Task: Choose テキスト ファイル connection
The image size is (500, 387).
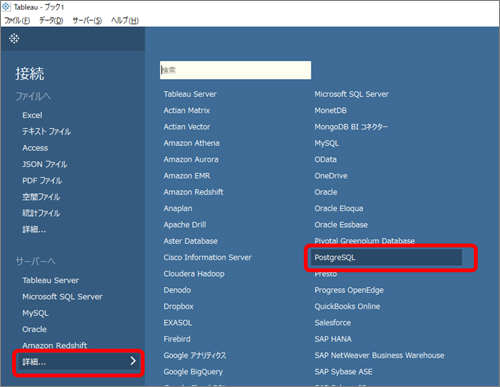Action: coord(47,132)
